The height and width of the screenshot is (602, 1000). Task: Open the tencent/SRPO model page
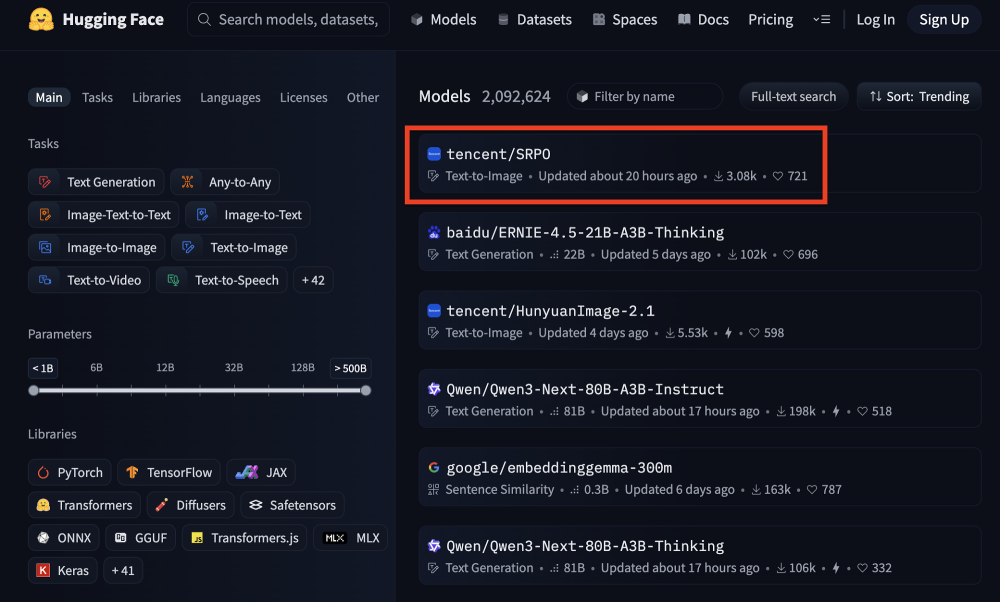(x=498, y=154)
